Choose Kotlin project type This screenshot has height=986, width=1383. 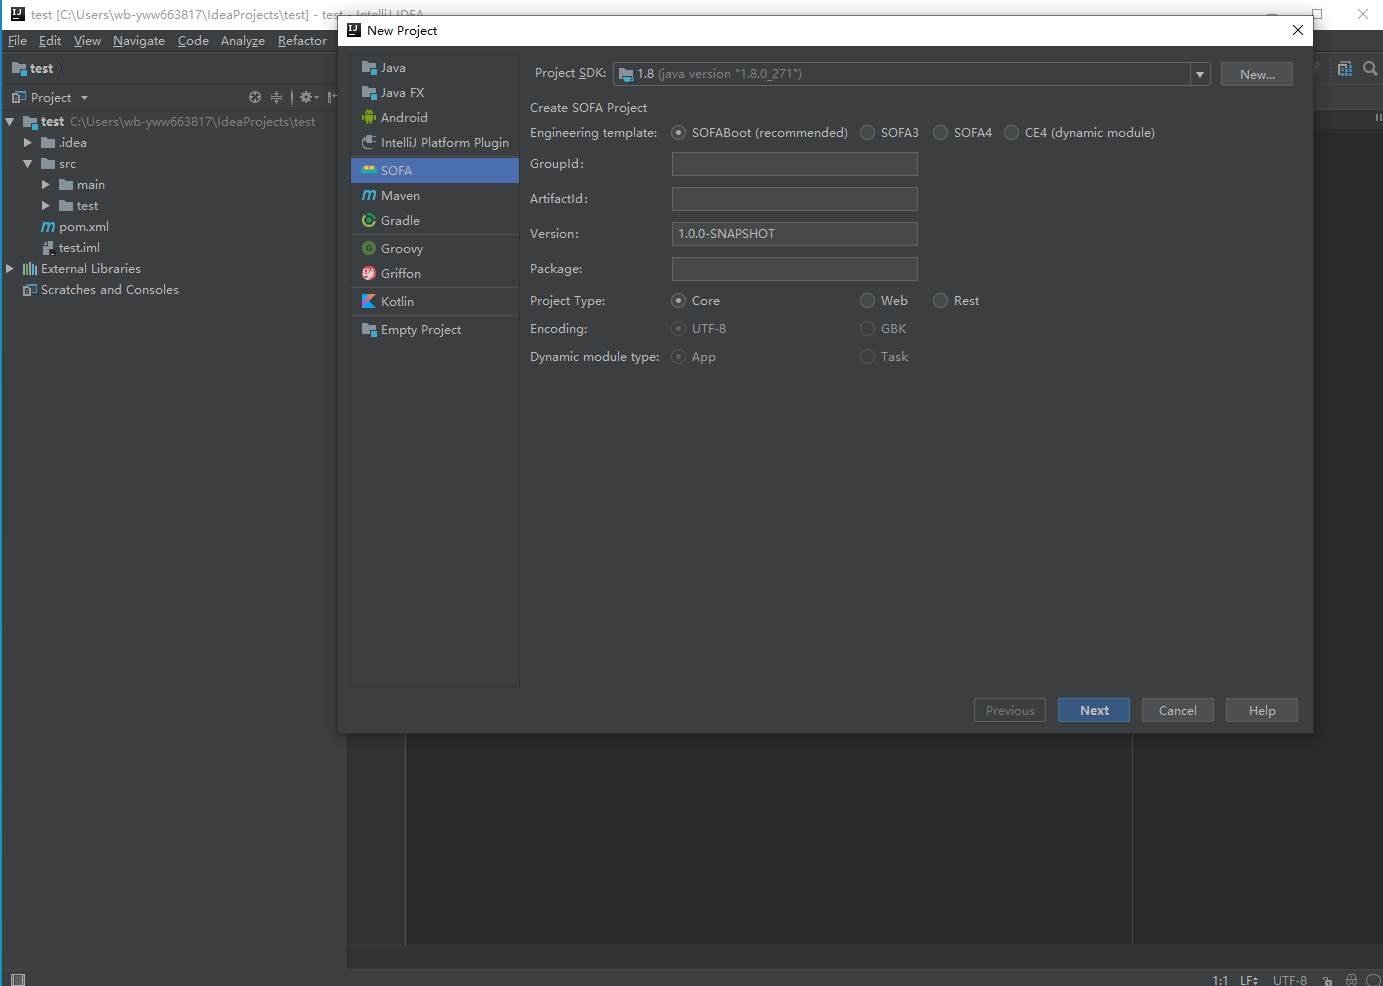tap(435, 302)
